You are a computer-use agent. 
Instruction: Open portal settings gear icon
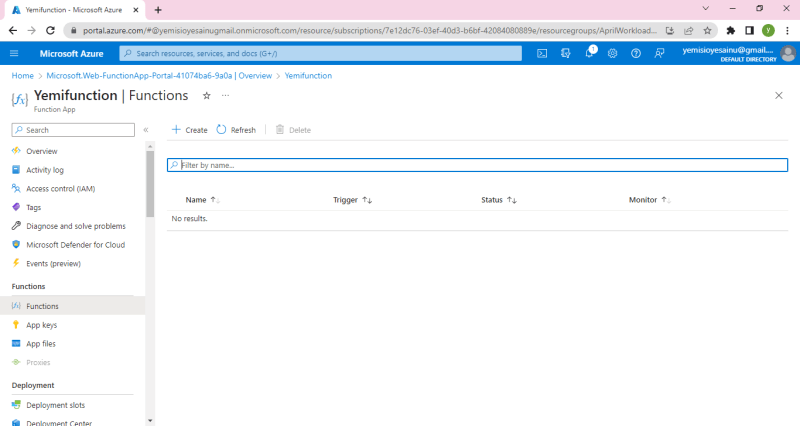pyautogui.click(x=612, y=53)
